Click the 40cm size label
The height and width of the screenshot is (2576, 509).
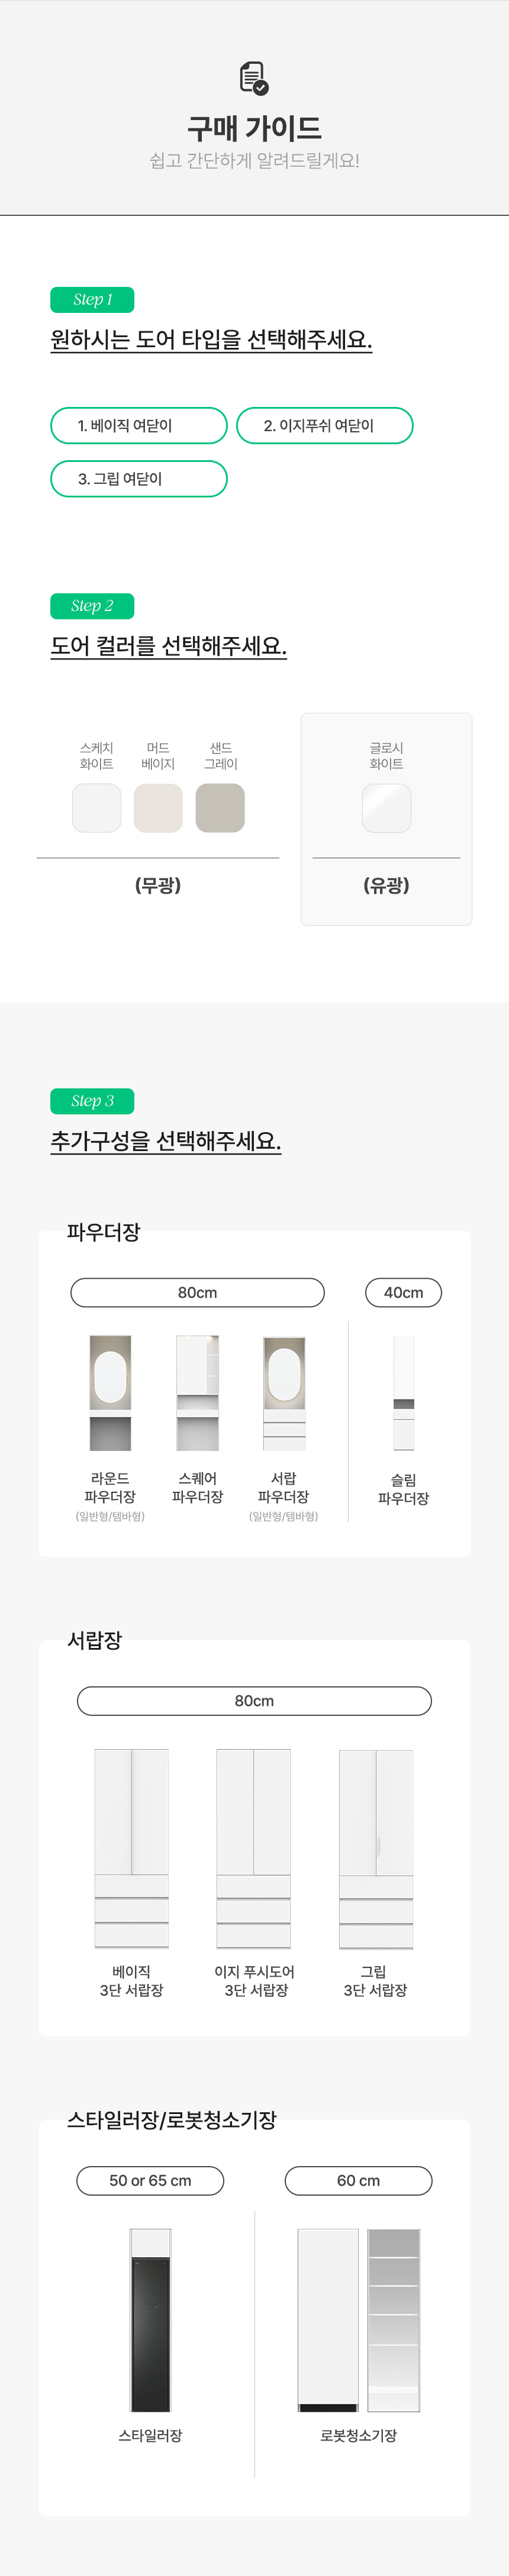403,1292
